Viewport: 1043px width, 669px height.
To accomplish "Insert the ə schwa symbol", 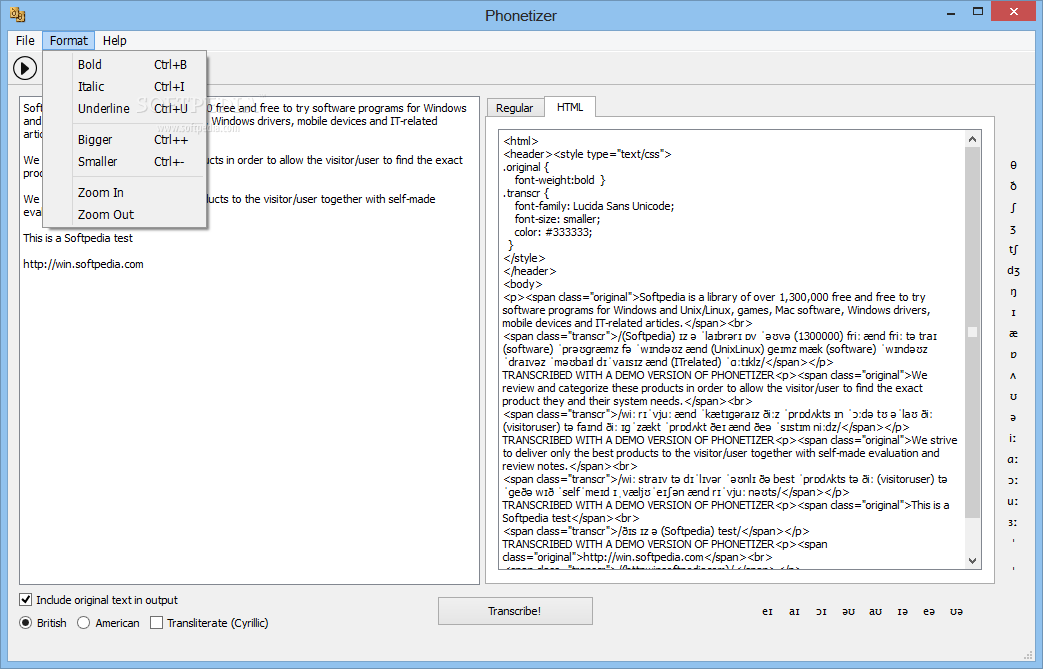I will pos(1013,418).
